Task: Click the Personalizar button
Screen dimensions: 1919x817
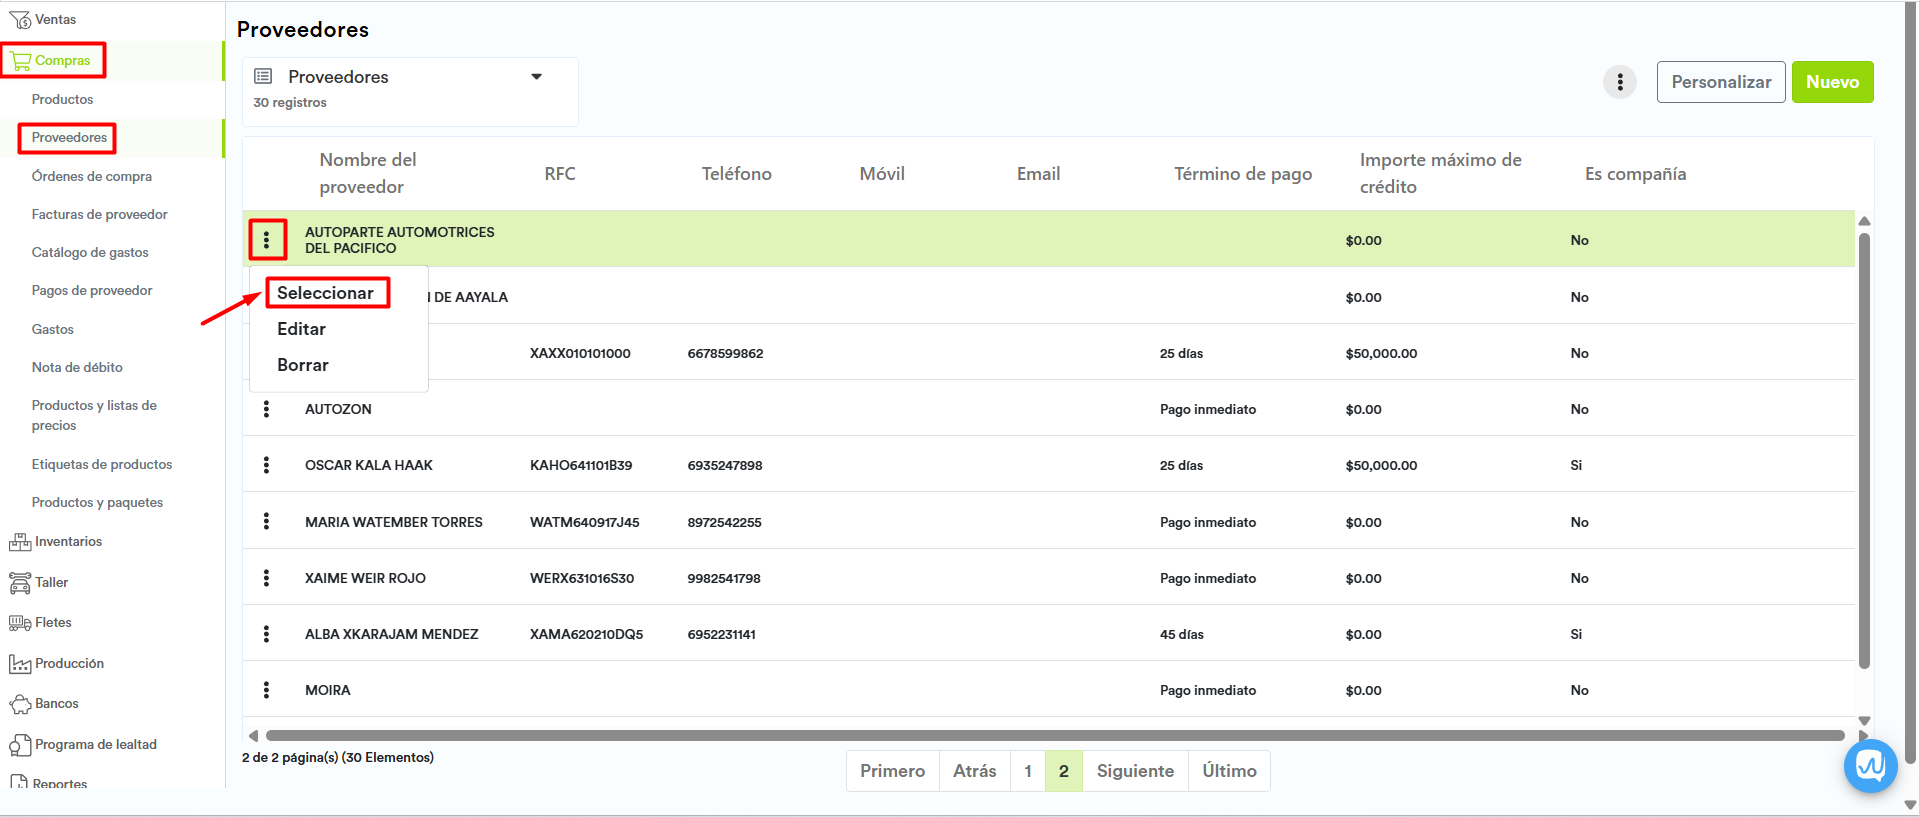Action: 1720,82
